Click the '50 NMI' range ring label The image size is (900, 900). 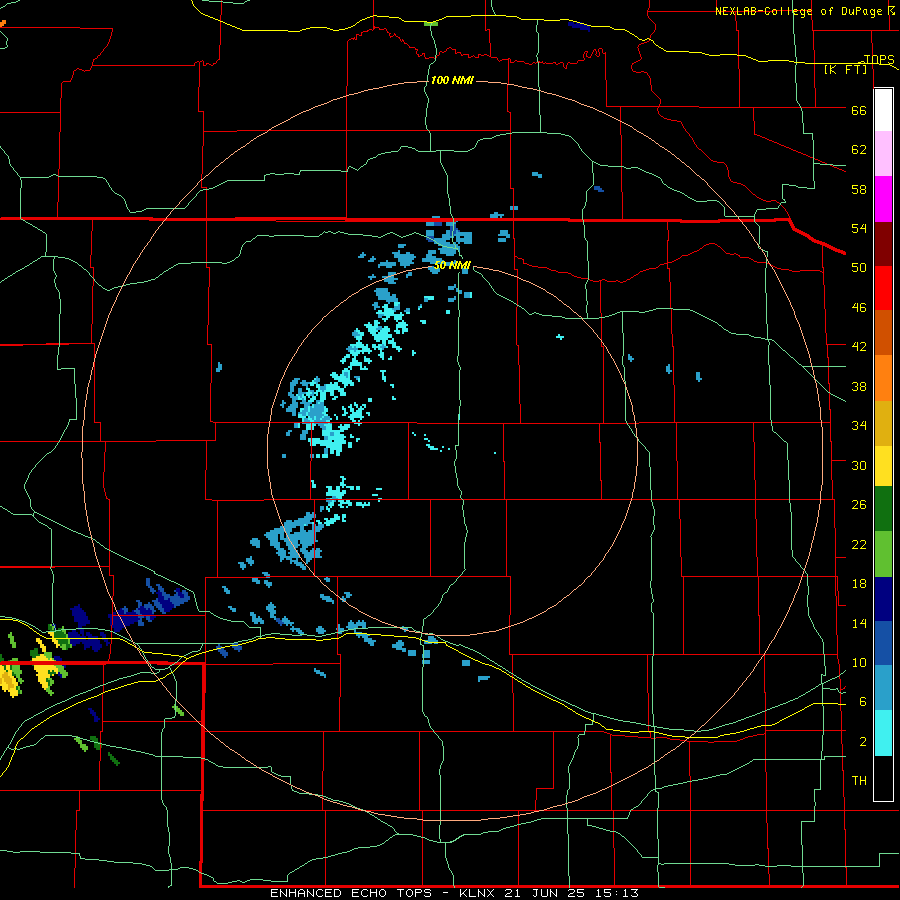[x=452, y=265]
